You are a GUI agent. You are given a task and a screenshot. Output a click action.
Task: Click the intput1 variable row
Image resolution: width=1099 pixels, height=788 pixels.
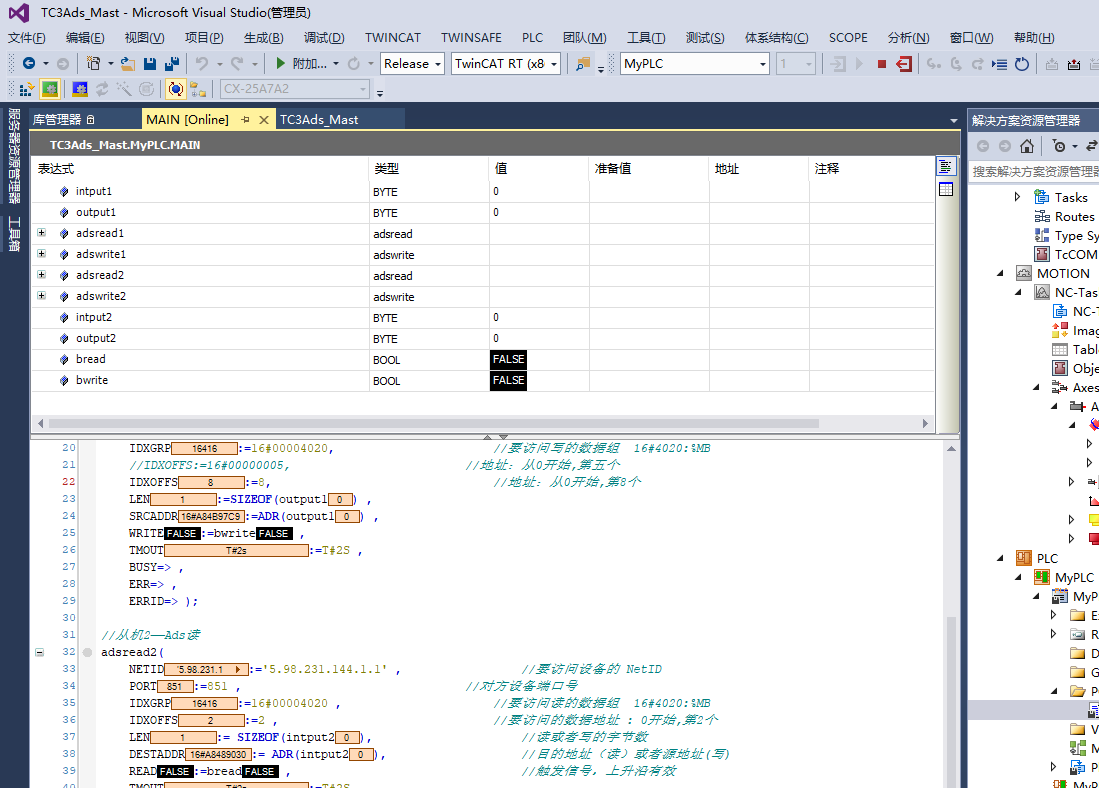coord(482,191)
